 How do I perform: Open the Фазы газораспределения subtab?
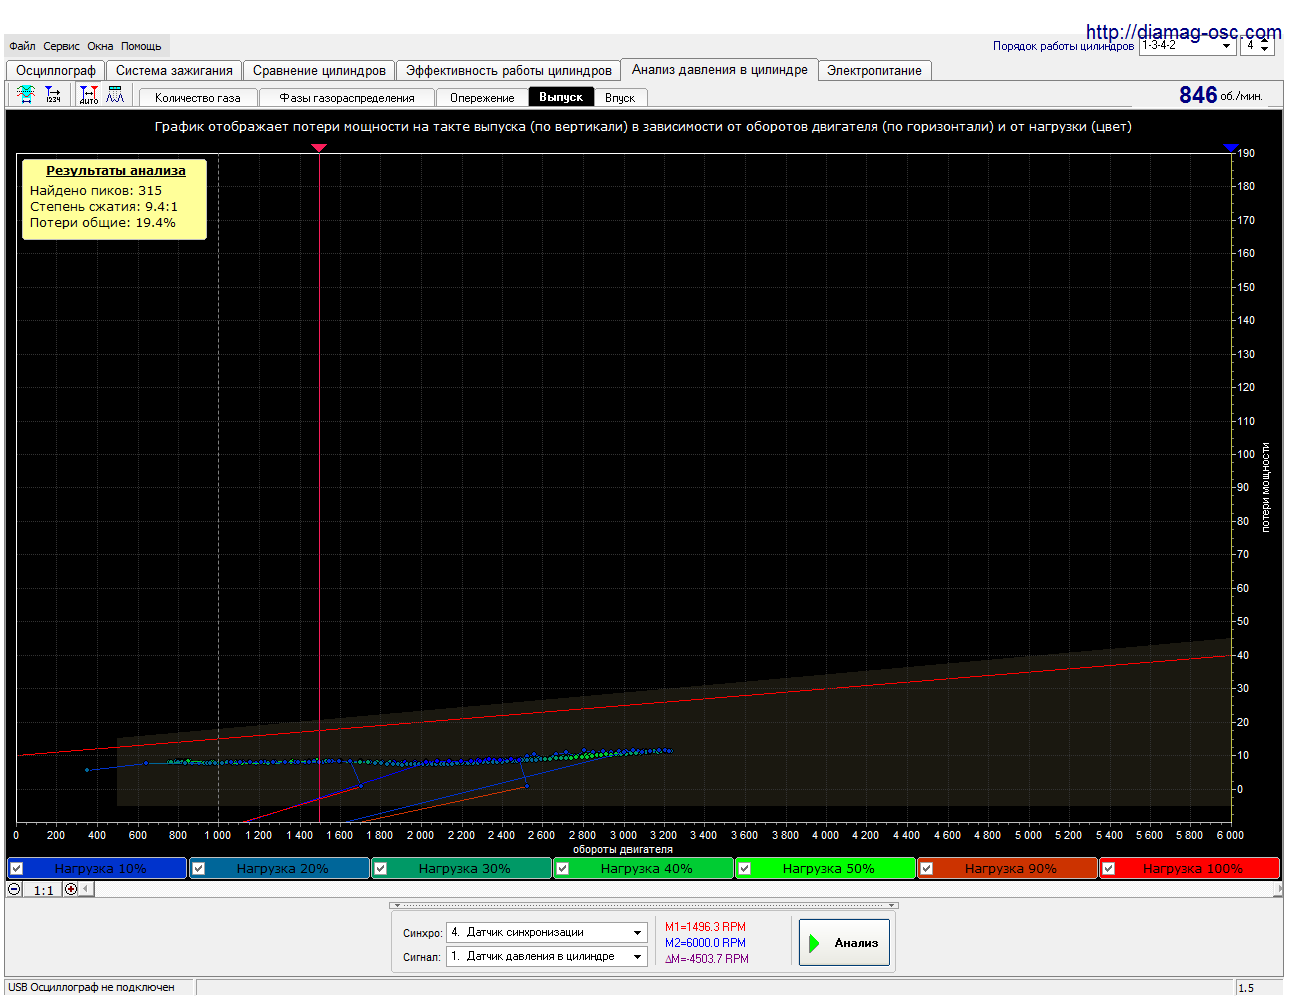[x=347, y=98]
